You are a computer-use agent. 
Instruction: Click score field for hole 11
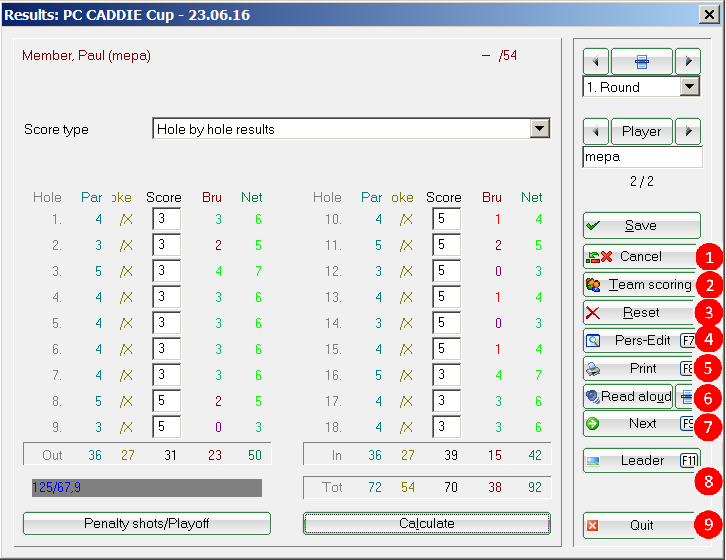pos(447,245)
